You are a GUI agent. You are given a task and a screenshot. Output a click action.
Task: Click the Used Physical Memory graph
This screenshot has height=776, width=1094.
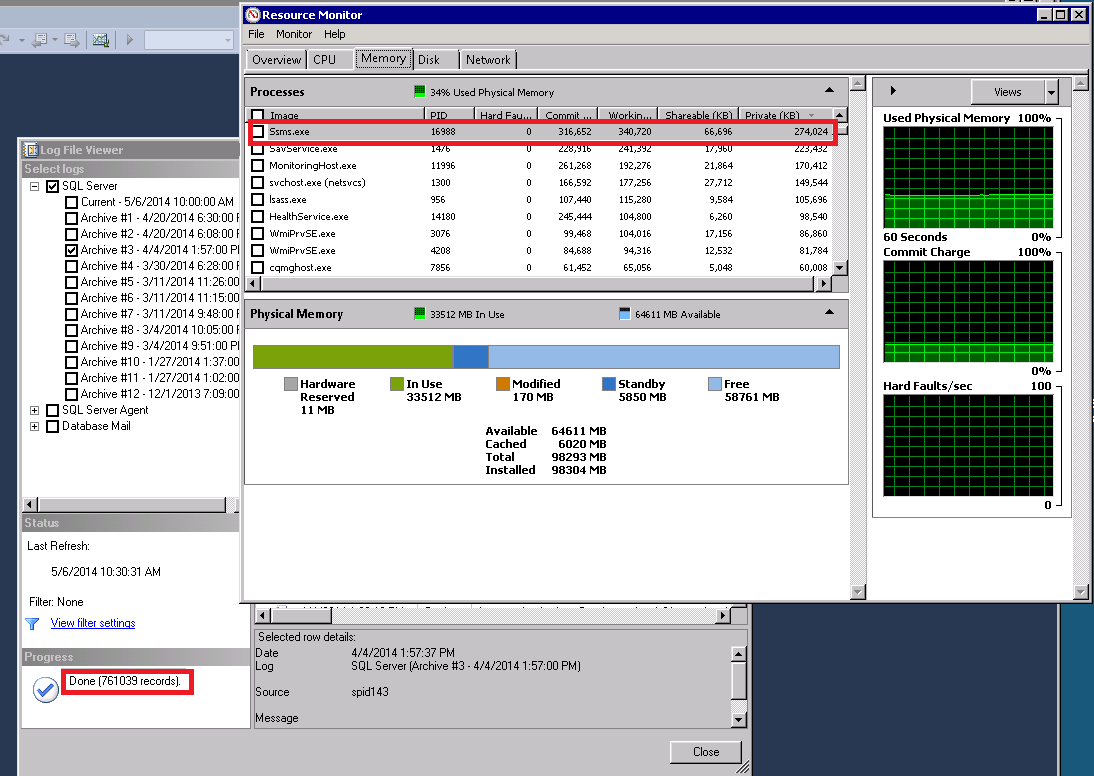pyautogui.click(x=968, y=177)
